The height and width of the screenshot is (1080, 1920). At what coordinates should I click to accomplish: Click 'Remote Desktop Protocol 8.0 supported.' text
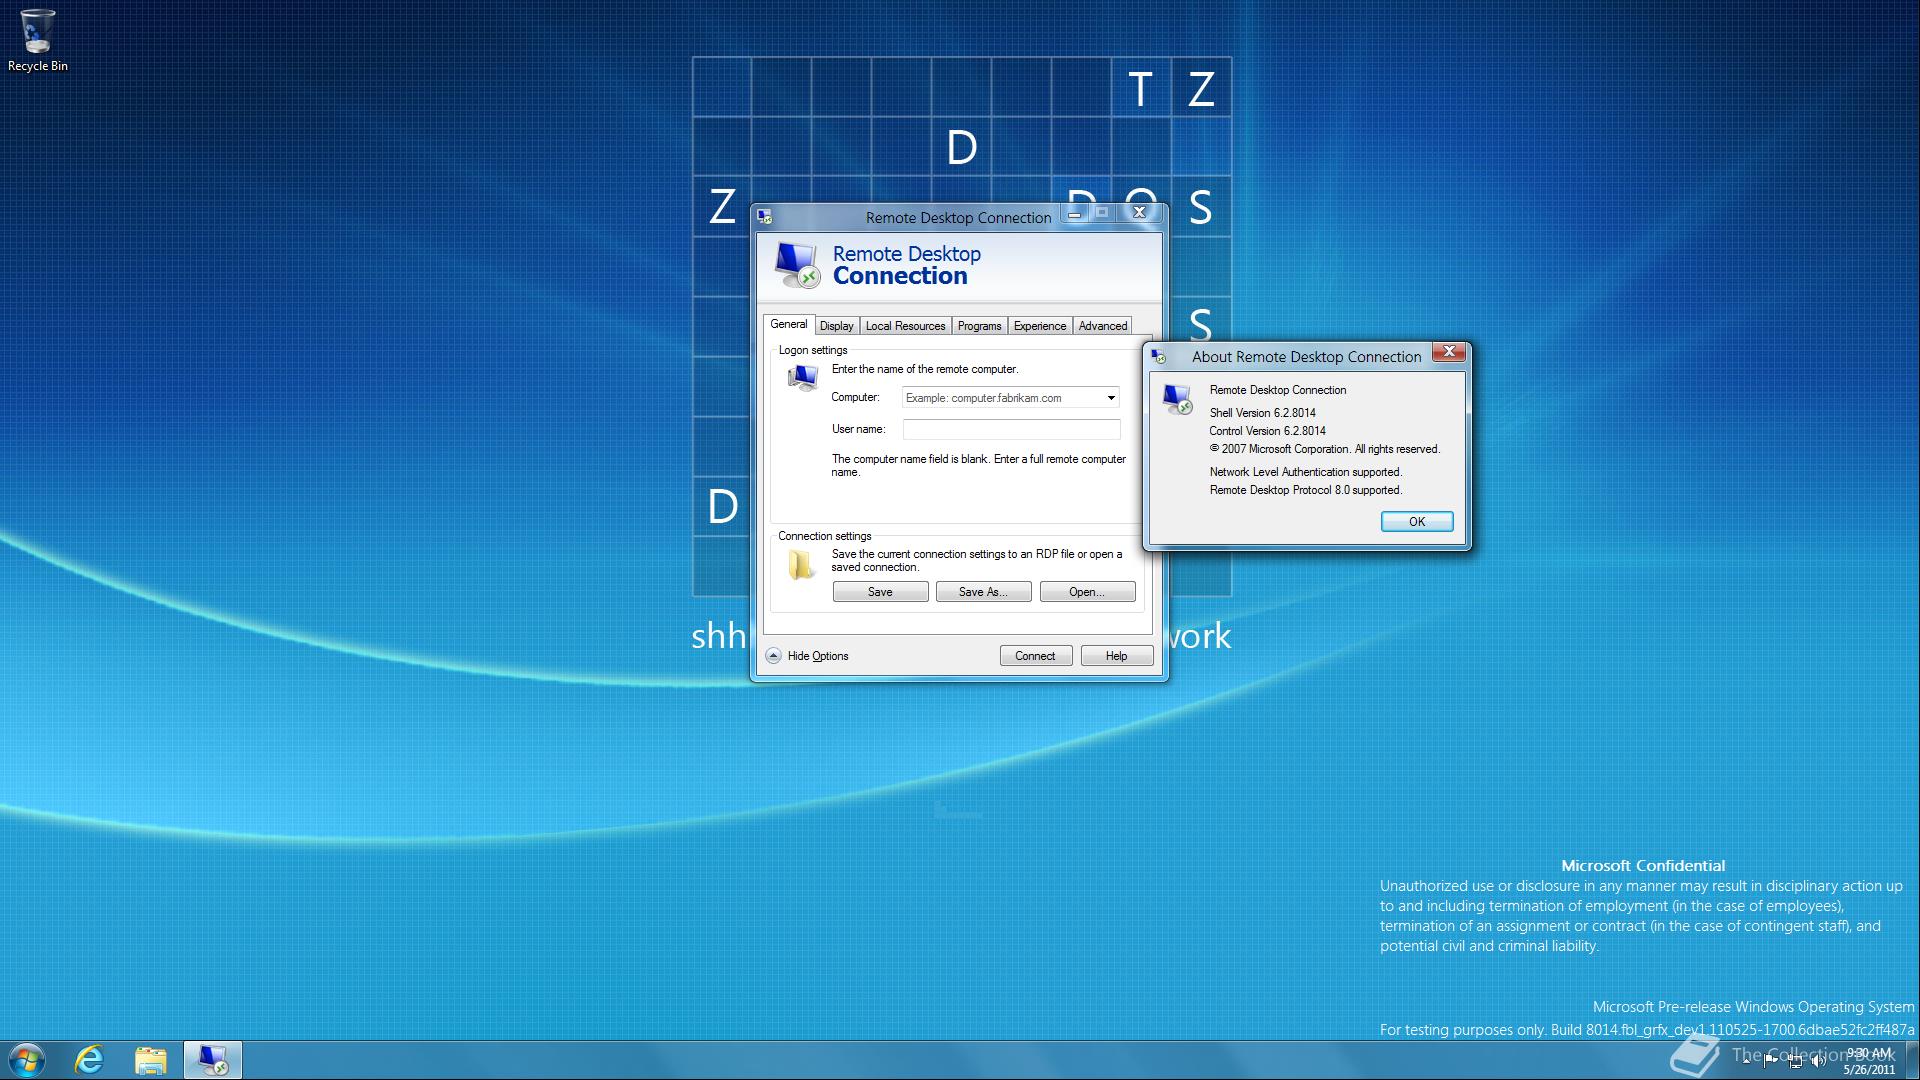(x=1306, y=490)
